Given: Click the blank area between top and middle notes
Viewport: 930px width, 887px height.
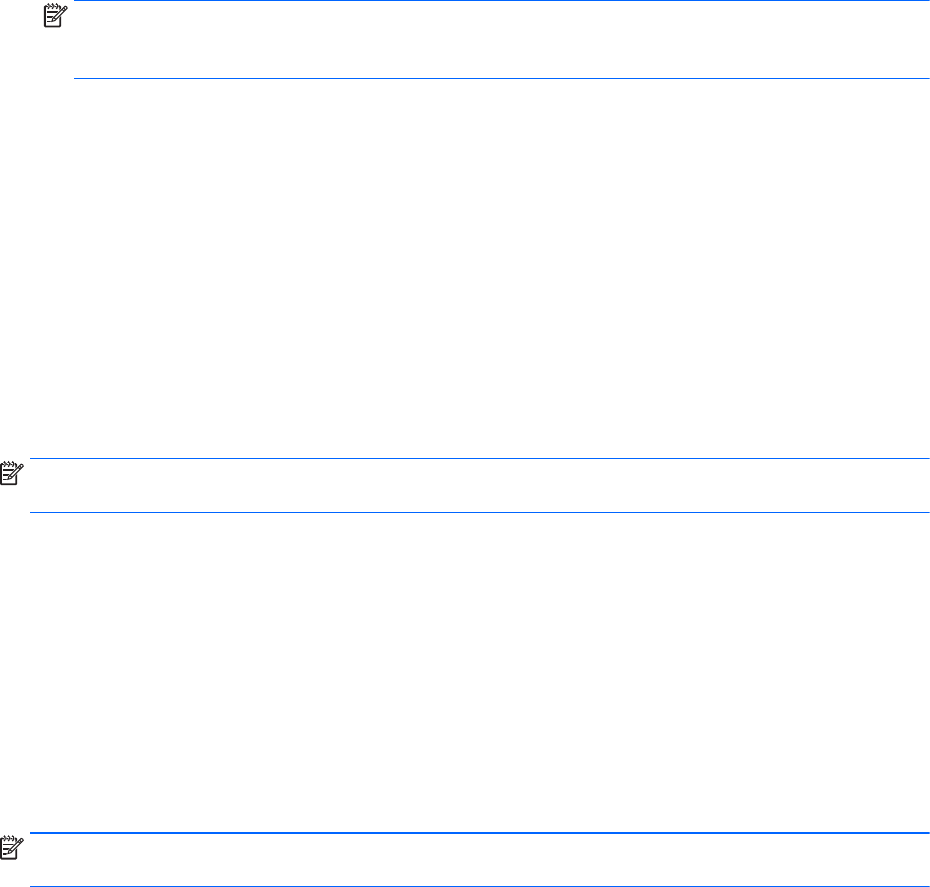Looking at the screenshot, I should (x=465, y=267).
